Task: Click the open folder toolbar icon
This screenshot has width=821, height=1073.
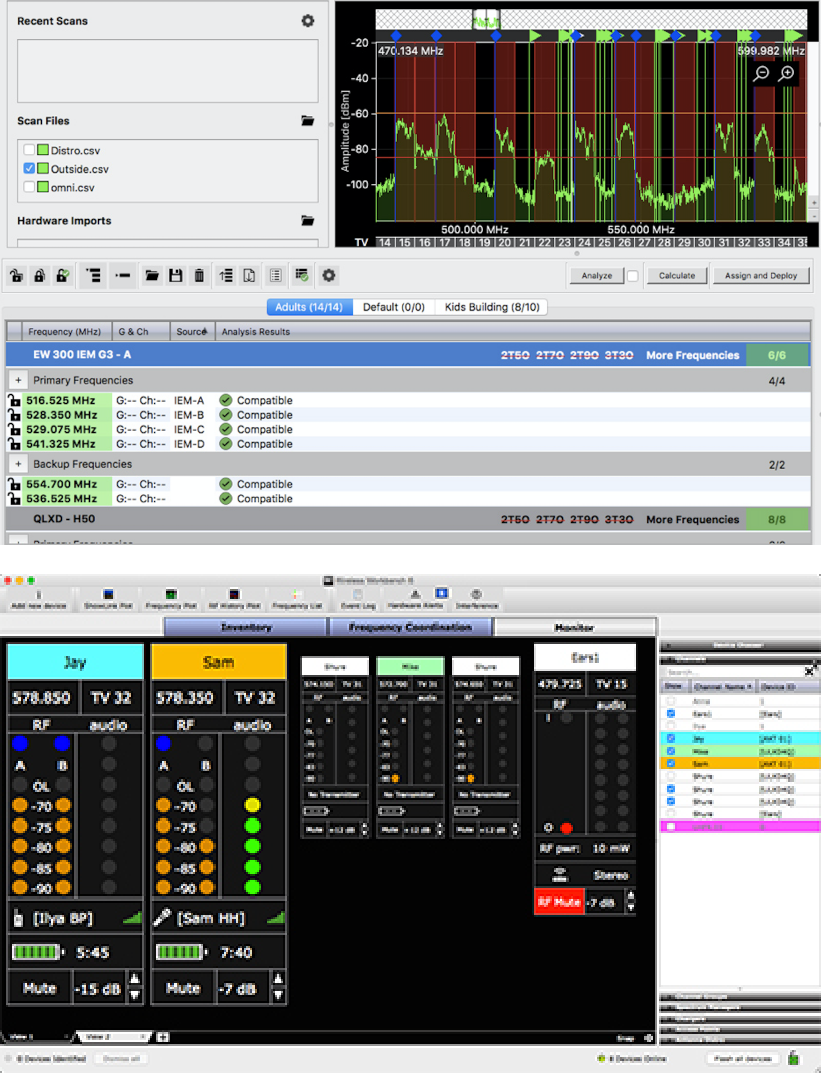Action: [152, 276]
